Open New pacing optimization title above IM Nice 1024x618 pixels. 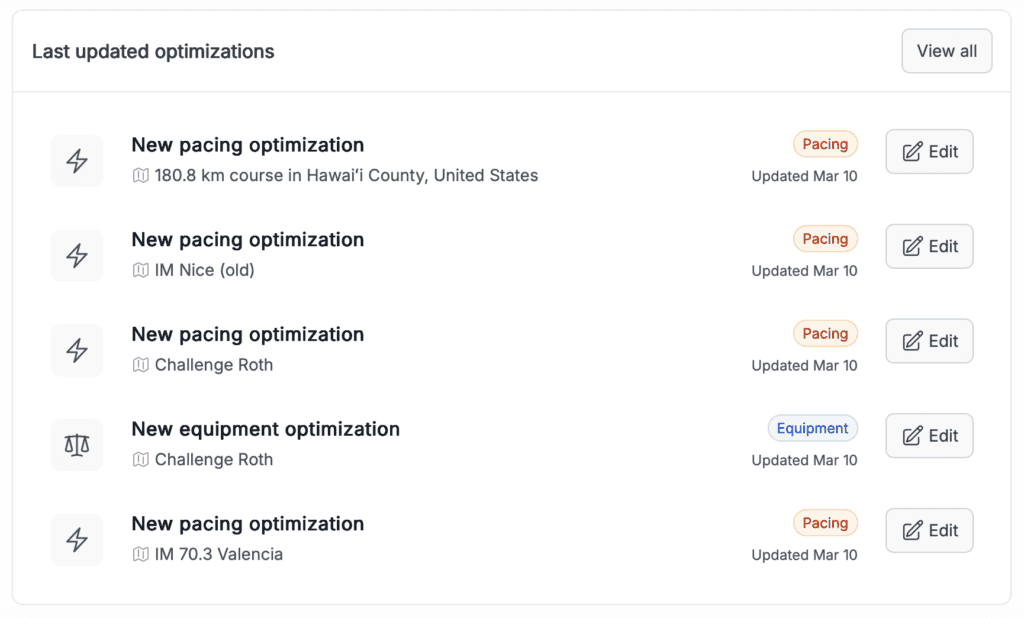(248, 240)
